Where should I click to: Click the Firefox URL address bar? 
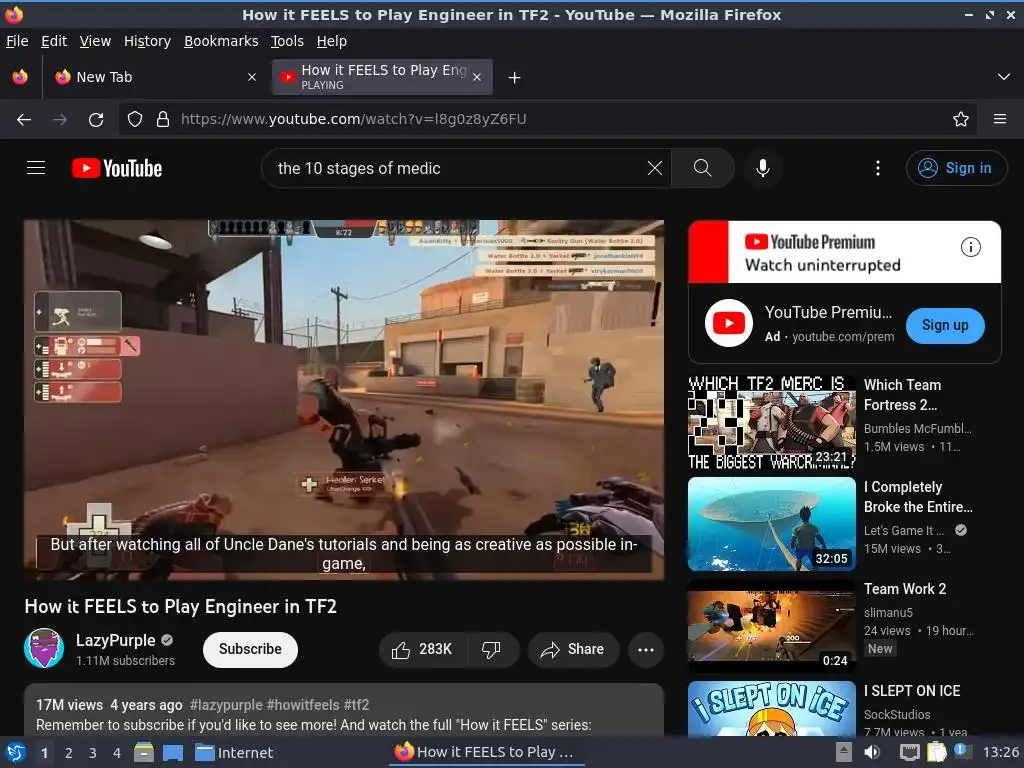(x=549, y=119)
